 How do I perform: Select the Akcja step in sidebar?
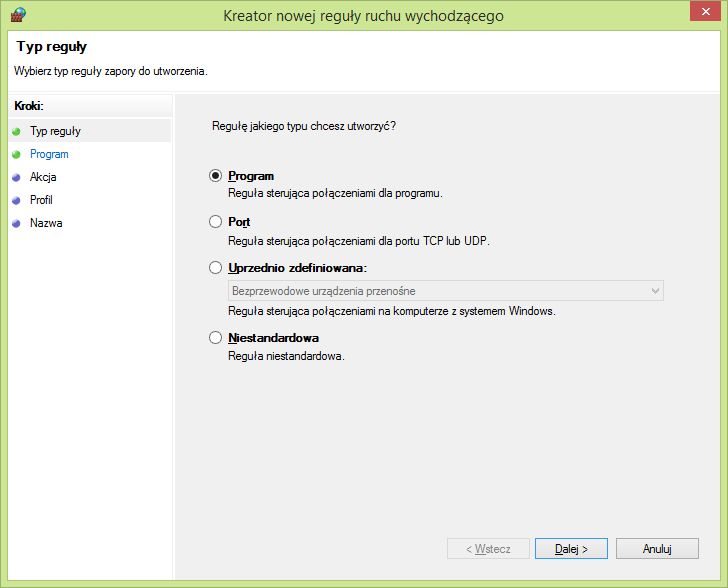point(43,176)
